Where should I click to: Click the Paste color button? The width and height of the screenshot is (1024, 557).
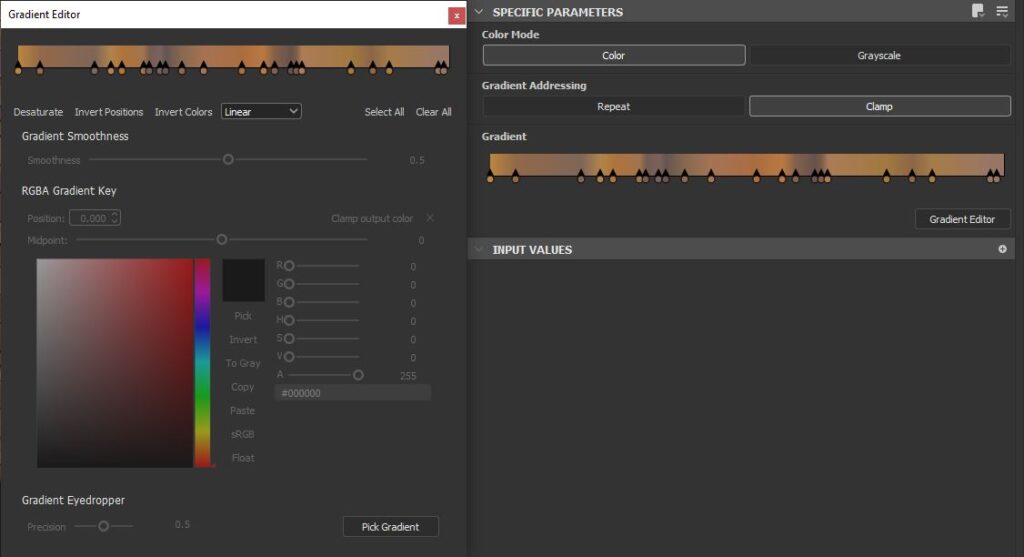242,410
